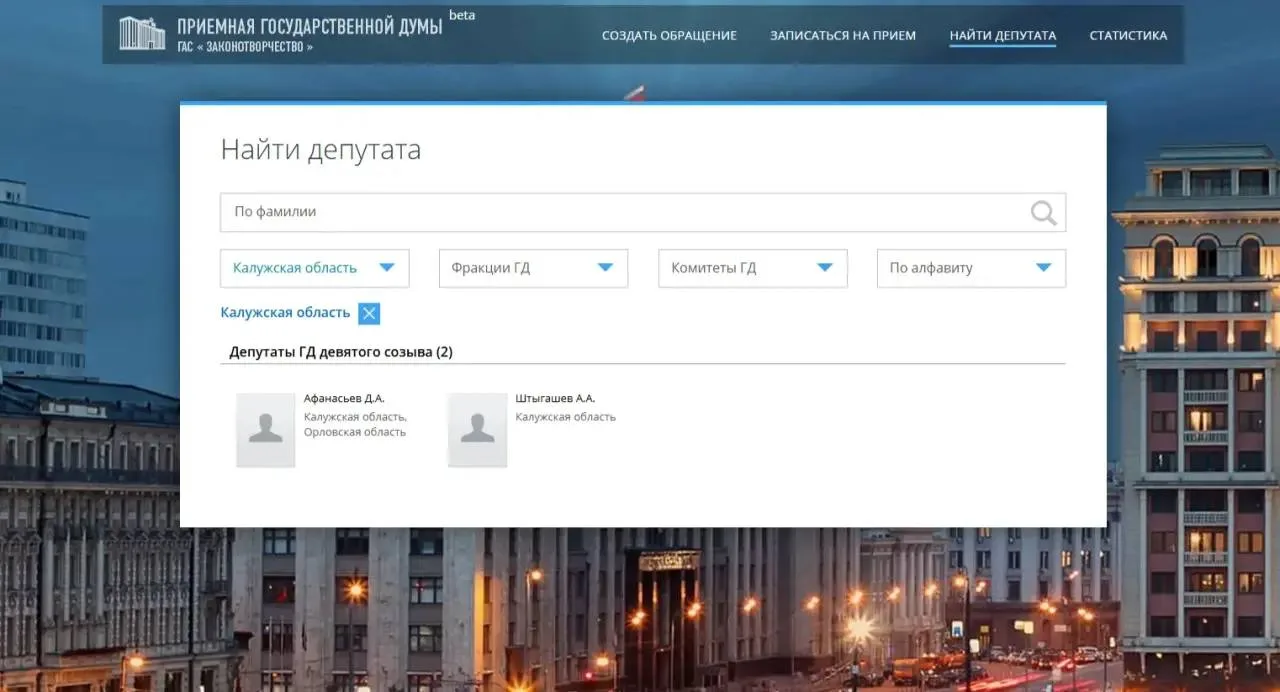This screenshot has width=1280, height=692.
Task: Click the Калужская область active filter label
Action: pyautogui.click(x=285, y=313)
